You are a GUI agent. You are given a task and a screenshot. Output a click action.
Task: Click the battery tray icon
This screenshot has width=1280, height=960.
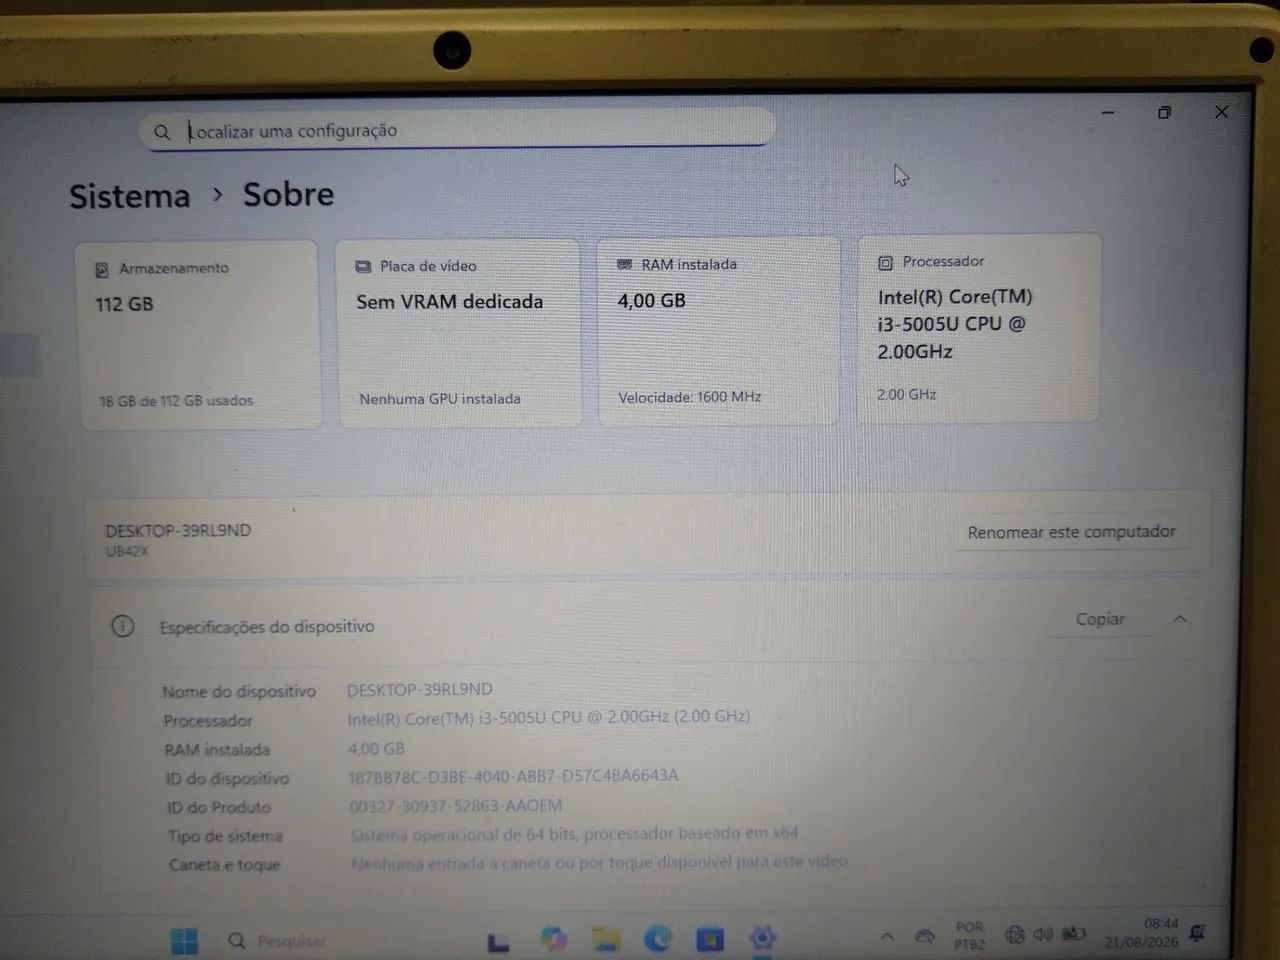(1074, 933)
